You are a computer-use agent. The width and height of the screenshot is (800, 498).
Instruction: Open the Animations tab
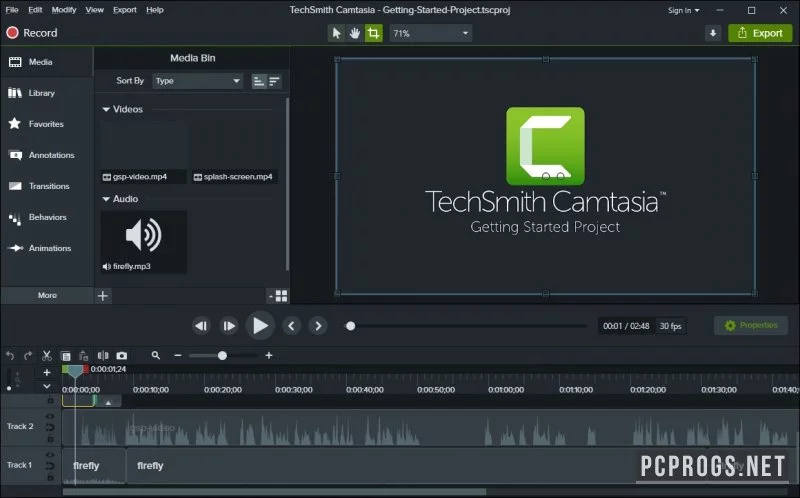pos(46,248)
